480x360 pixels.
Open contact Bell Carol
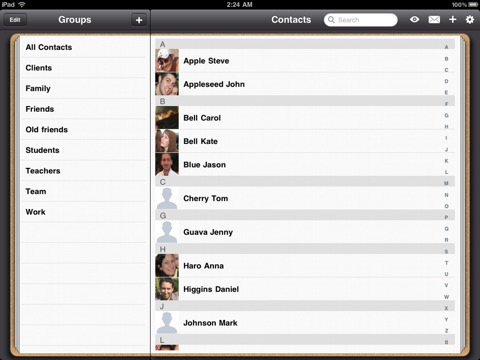click(x=305, y=118)
